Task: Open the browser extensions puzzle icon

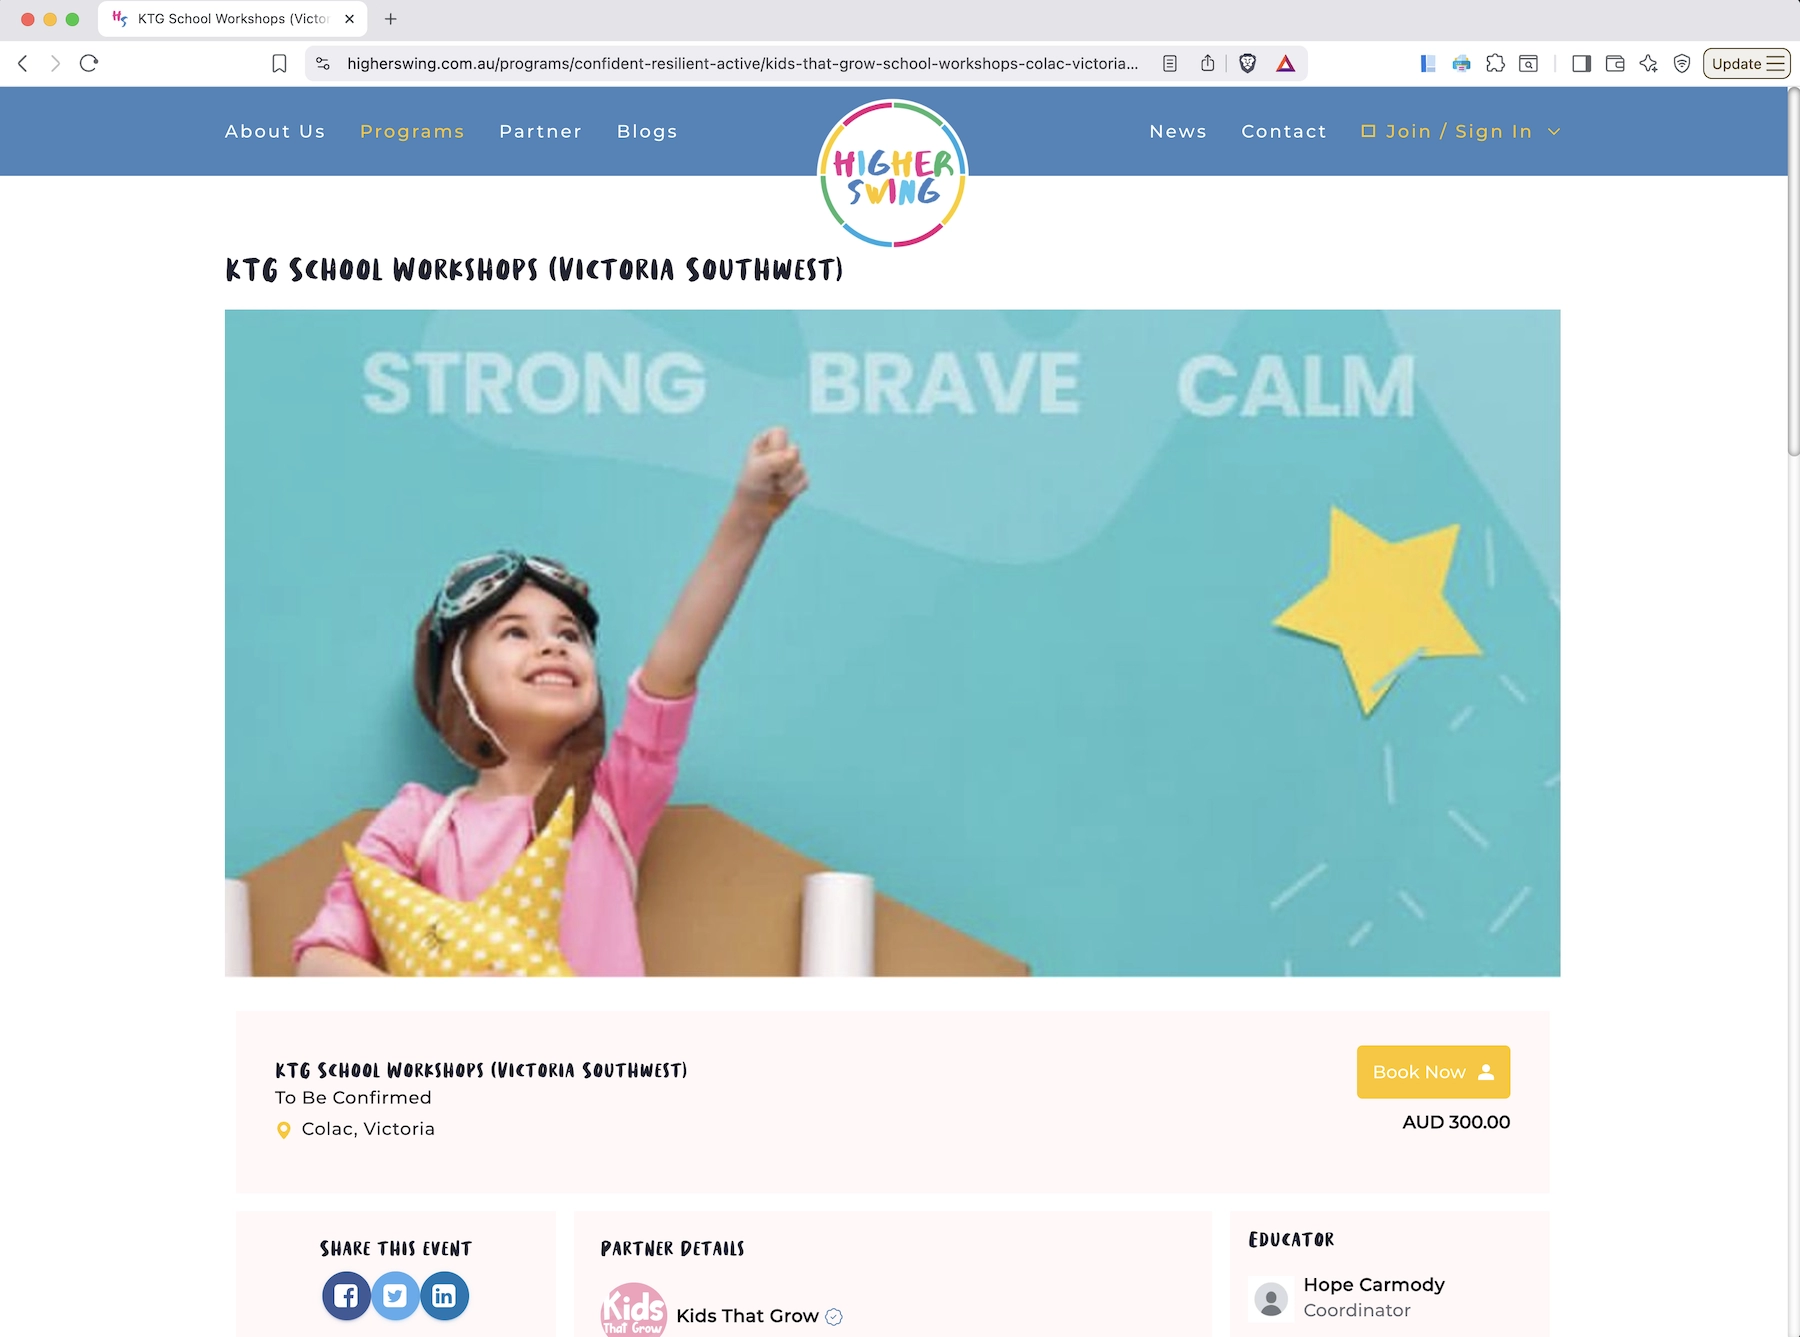Action: (x=1495, y=64)
